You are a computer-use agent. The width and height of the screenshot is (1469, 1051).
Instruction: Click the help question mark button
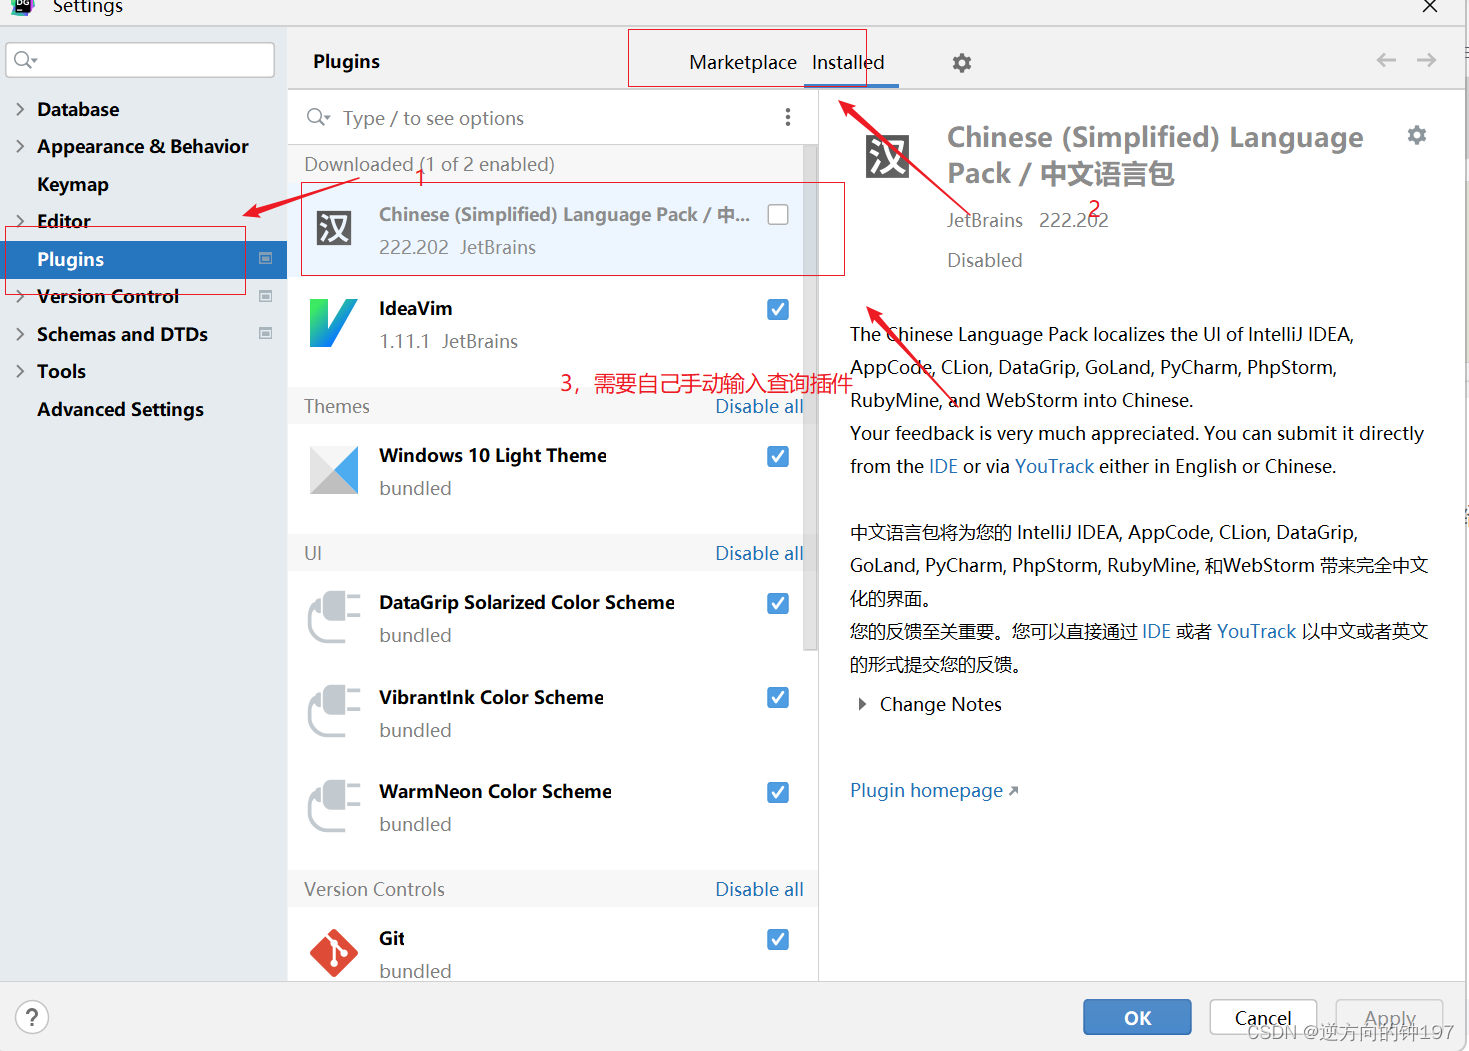click(32, 1017)
